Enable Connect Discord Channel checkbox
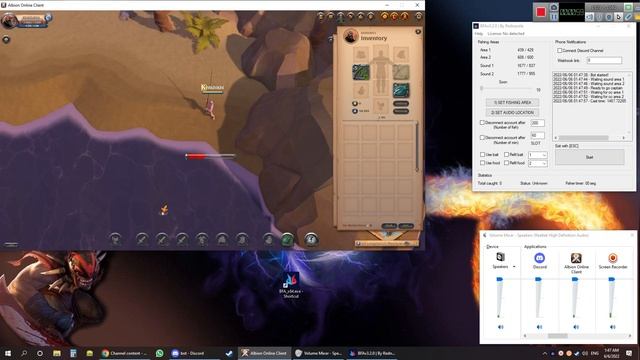Screen dimensions: 640x360 559,51
